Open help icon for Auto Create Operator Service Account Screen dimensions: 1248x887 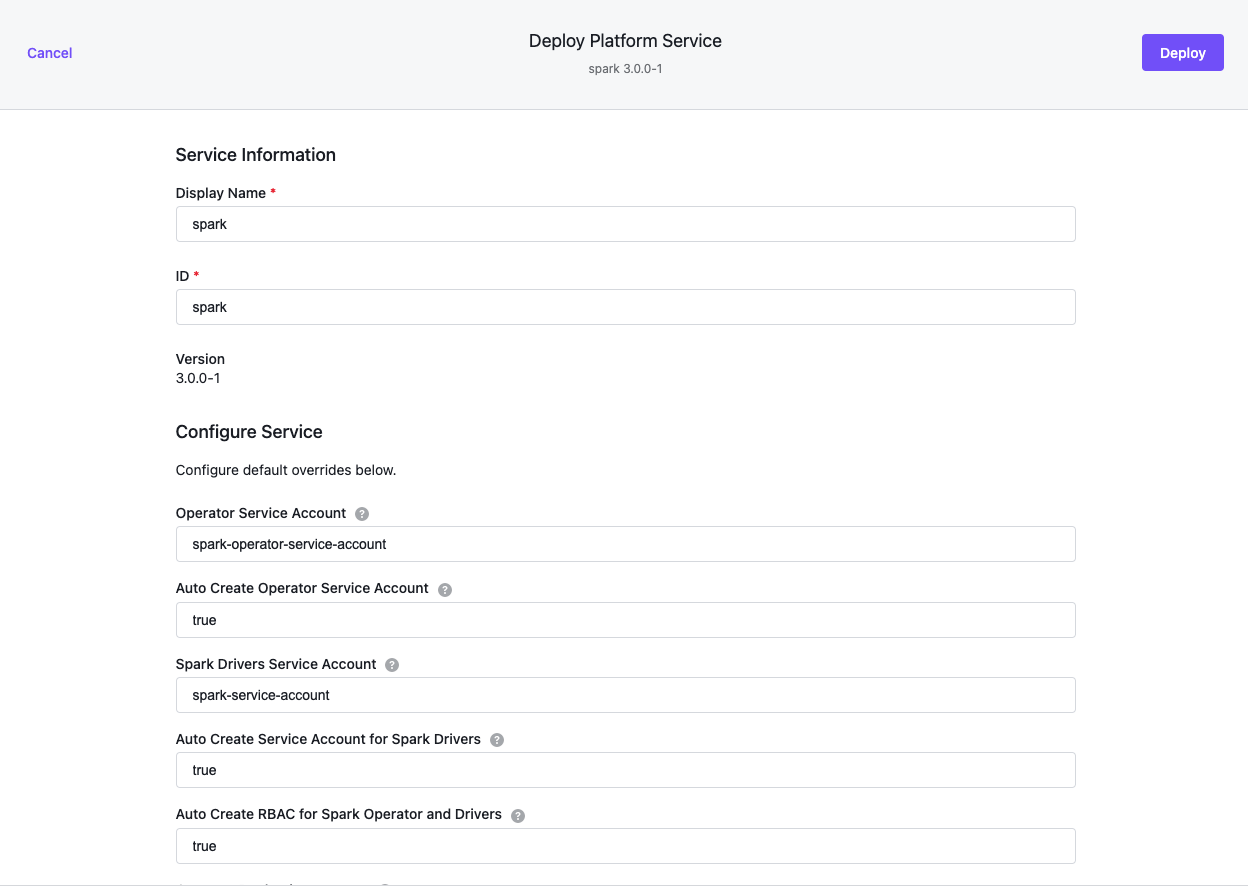tap(445, 590)
